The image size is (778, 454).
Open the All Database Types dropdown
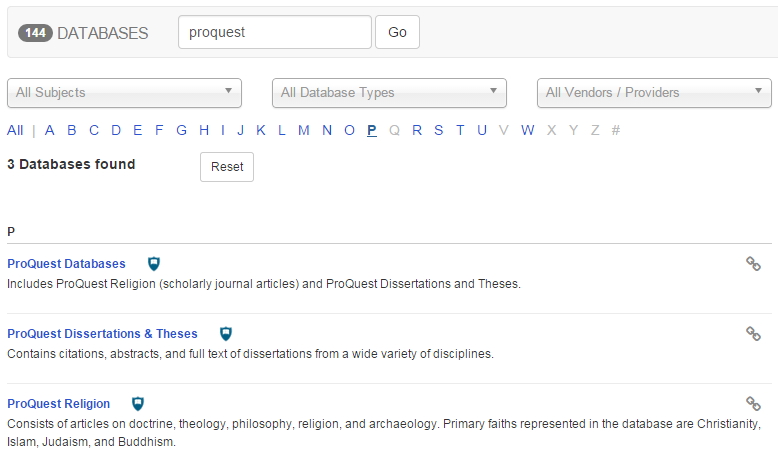click(x=389, y=93)
